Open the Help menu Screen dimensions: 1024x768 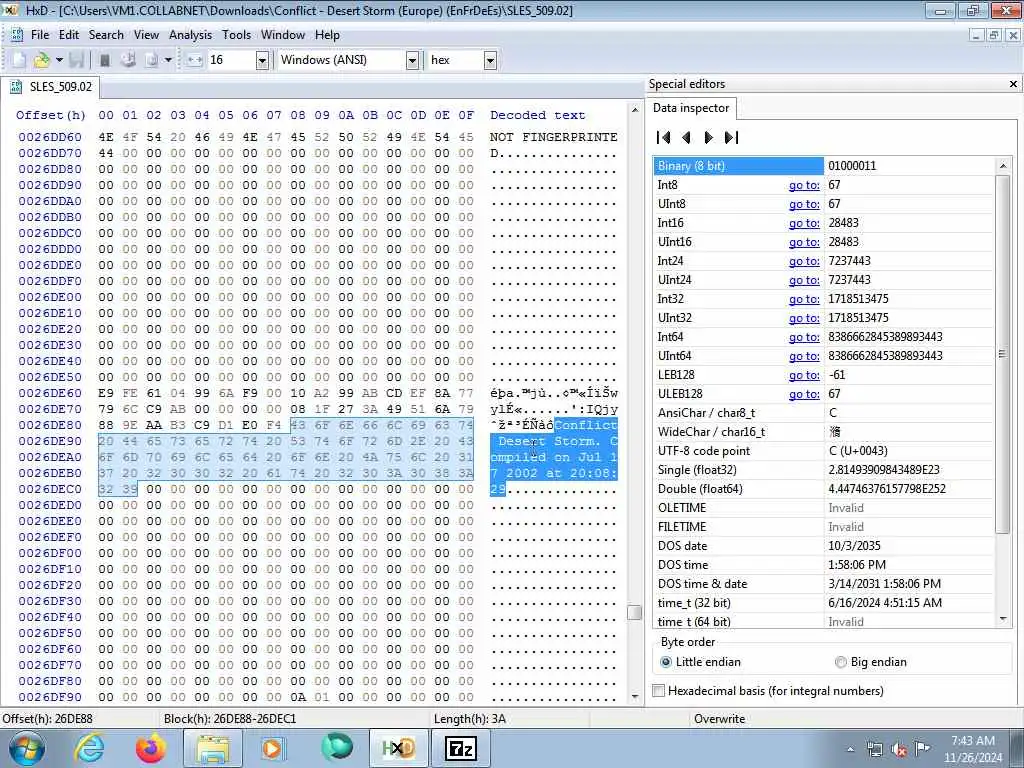[327, 35]
